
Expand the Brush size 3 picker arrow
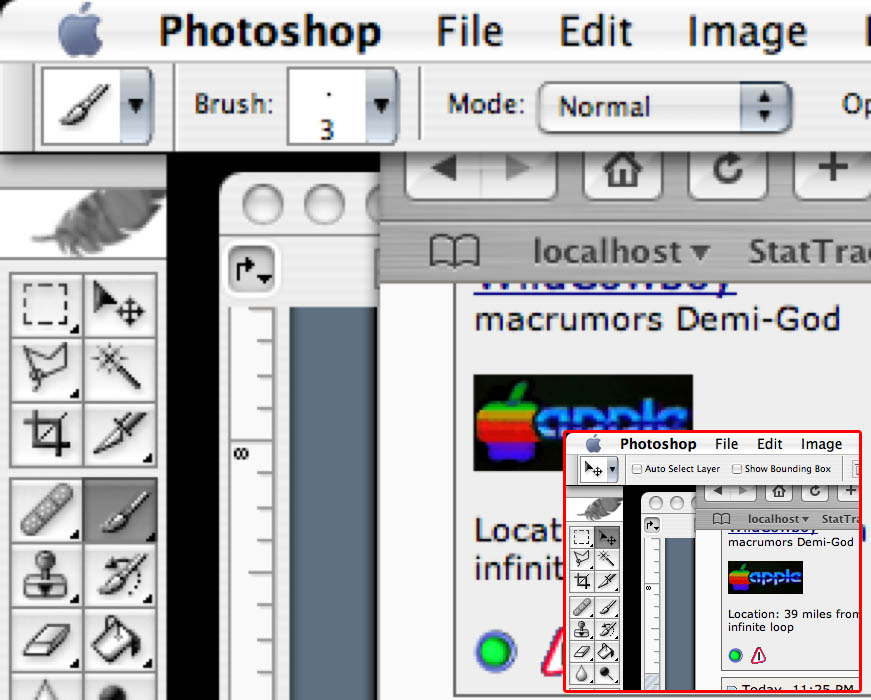[x=381, y=106]
